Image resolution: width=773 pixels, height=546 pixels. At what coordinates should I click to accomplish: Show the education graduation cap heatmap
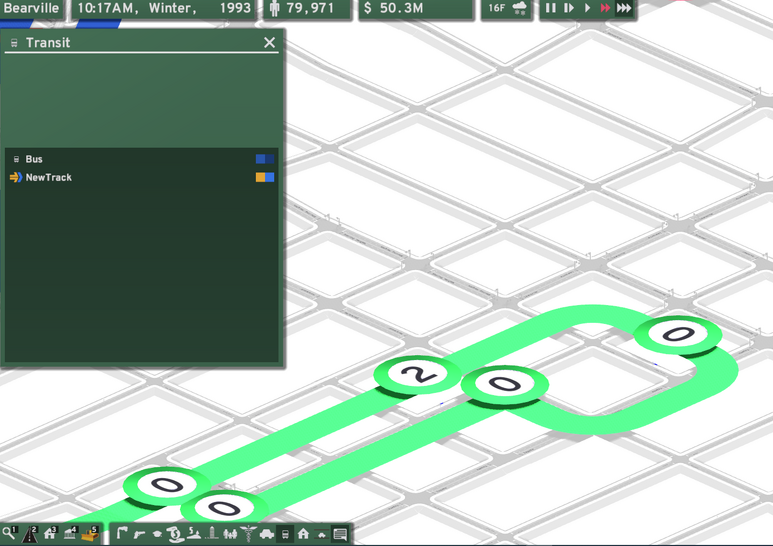pyautogui.click(x=157, y=534)
